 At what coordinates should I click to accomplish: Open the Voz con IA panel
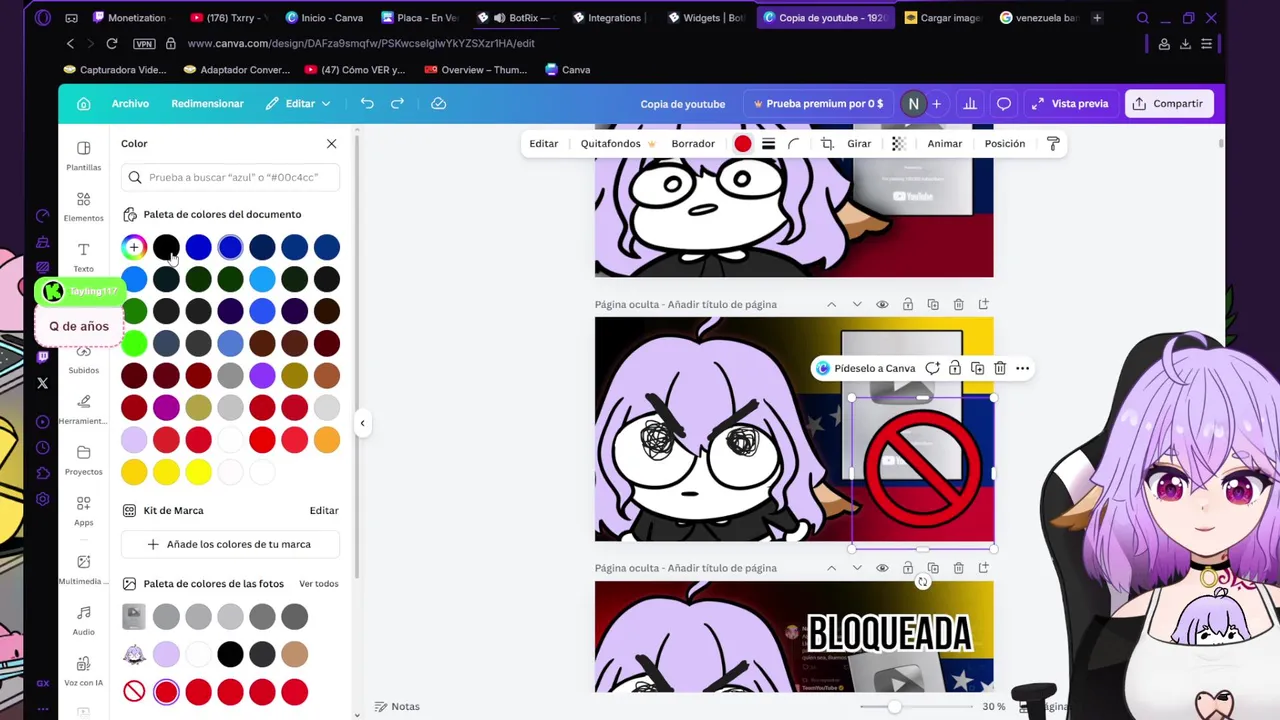click(x=84, y=671)
